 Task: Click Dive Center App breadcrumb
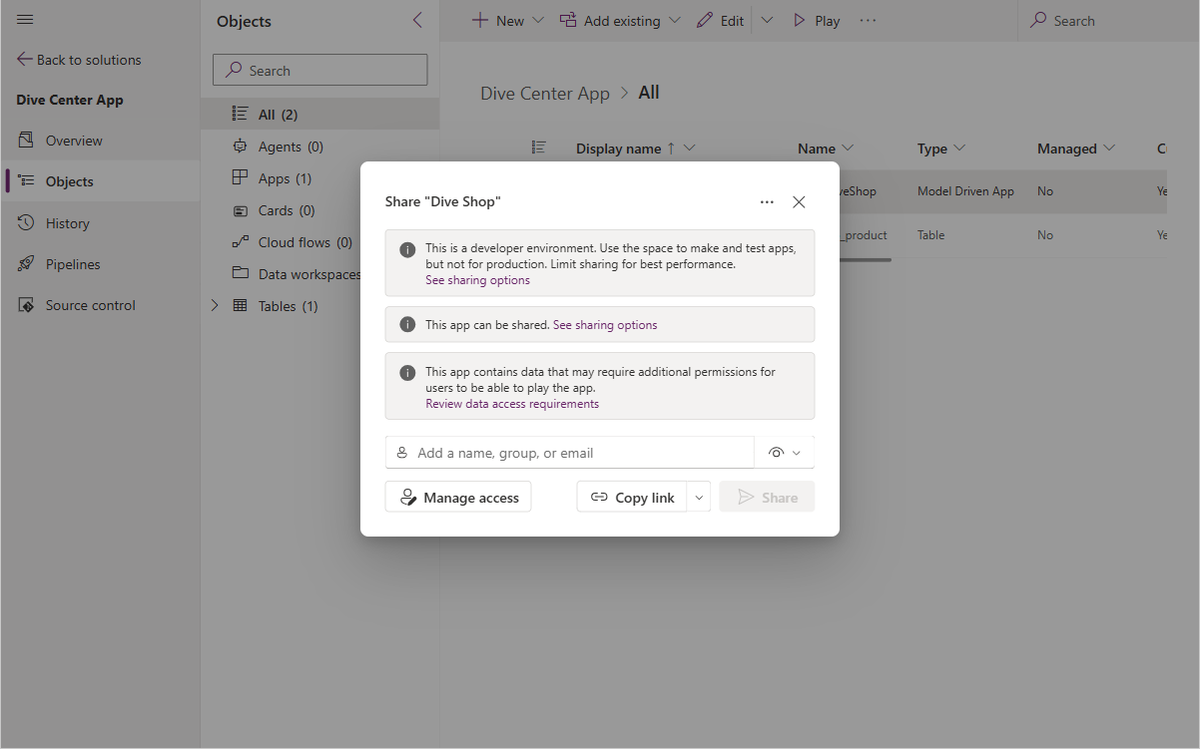(x=545, y=93)
